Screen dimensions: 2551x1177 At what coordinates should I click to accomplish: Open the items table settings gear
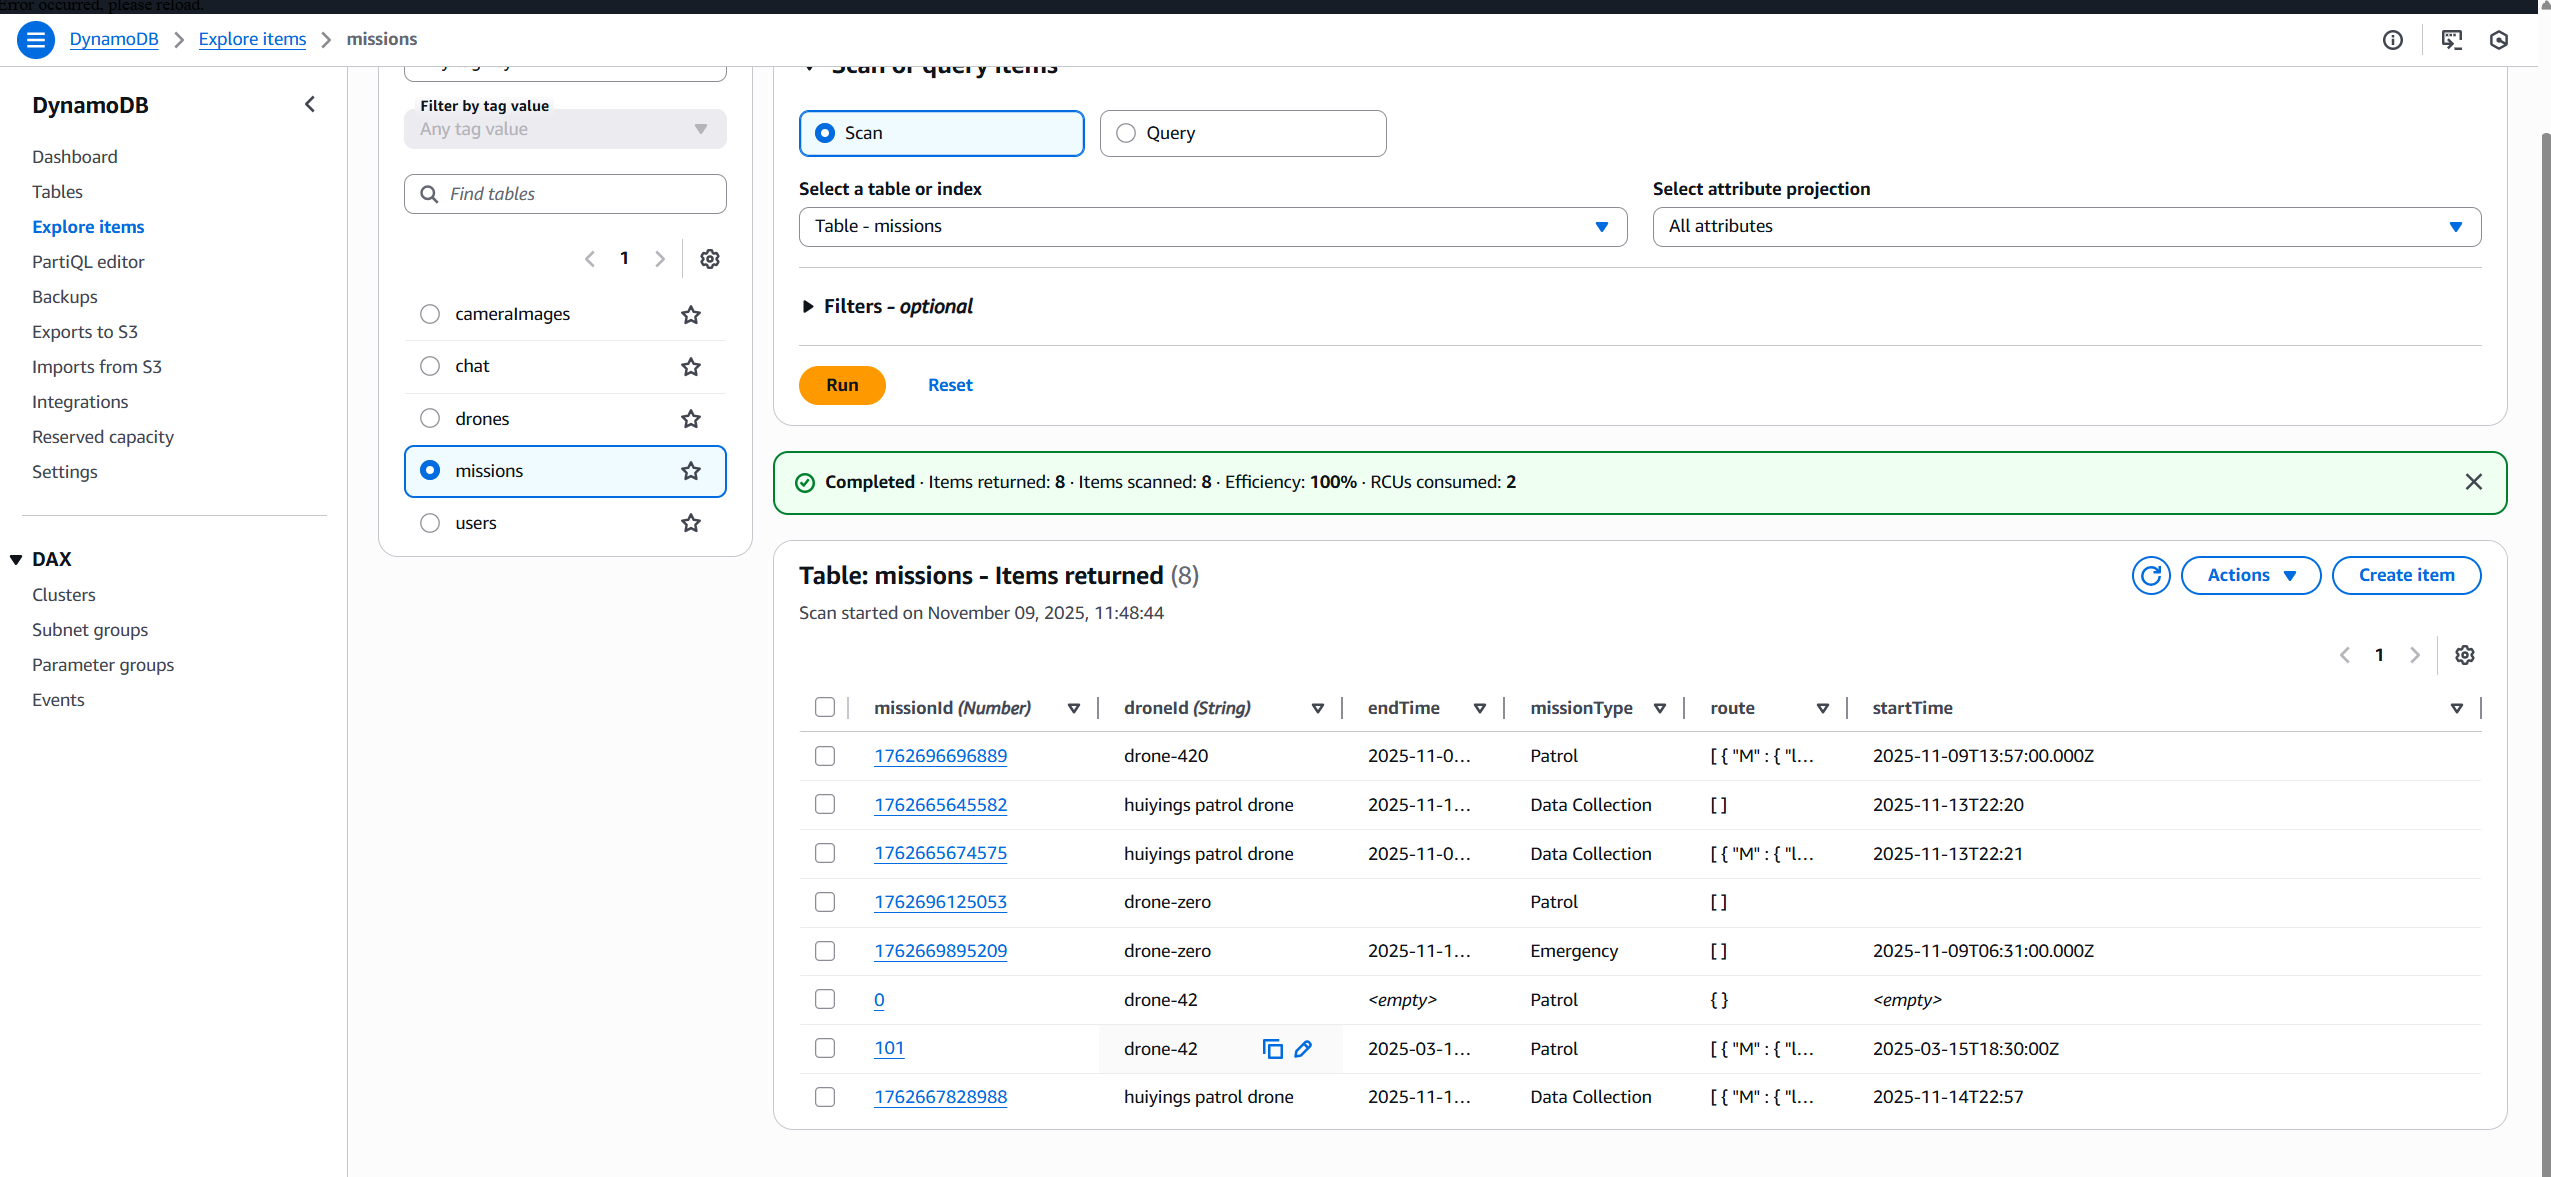click(x=2465, y=655)
